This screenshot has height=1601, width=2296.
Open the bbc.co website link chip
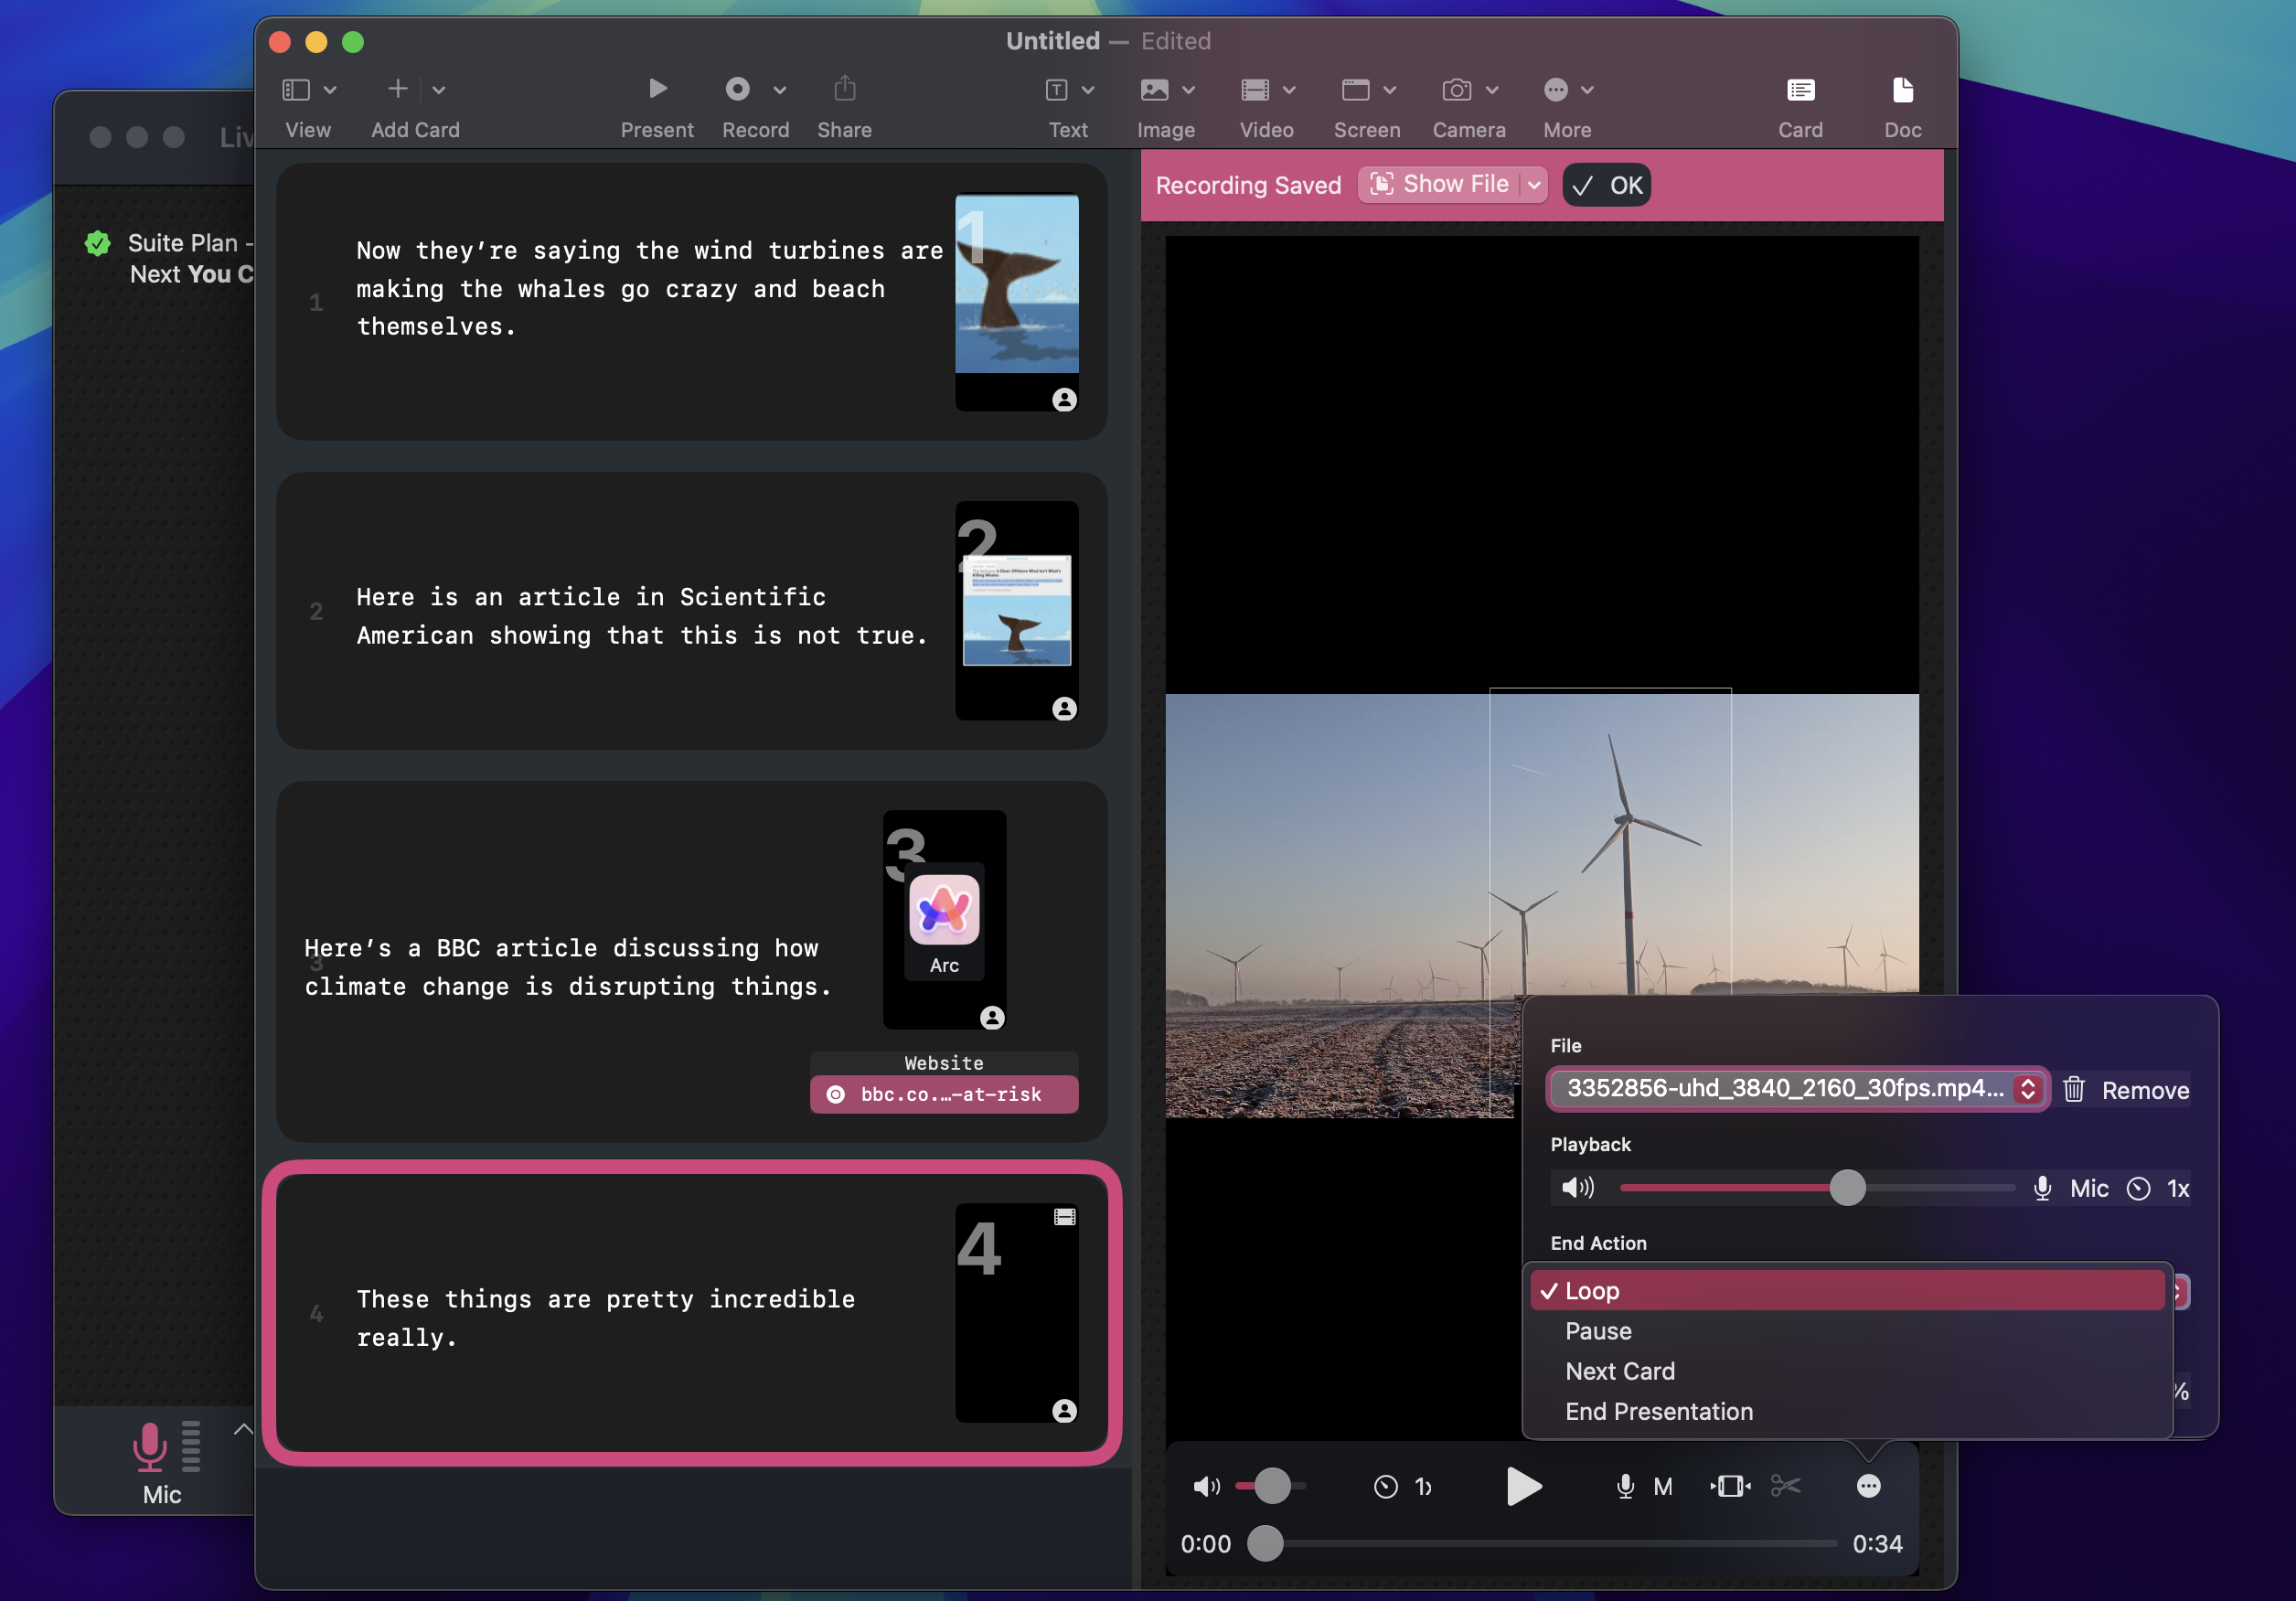943,1094
